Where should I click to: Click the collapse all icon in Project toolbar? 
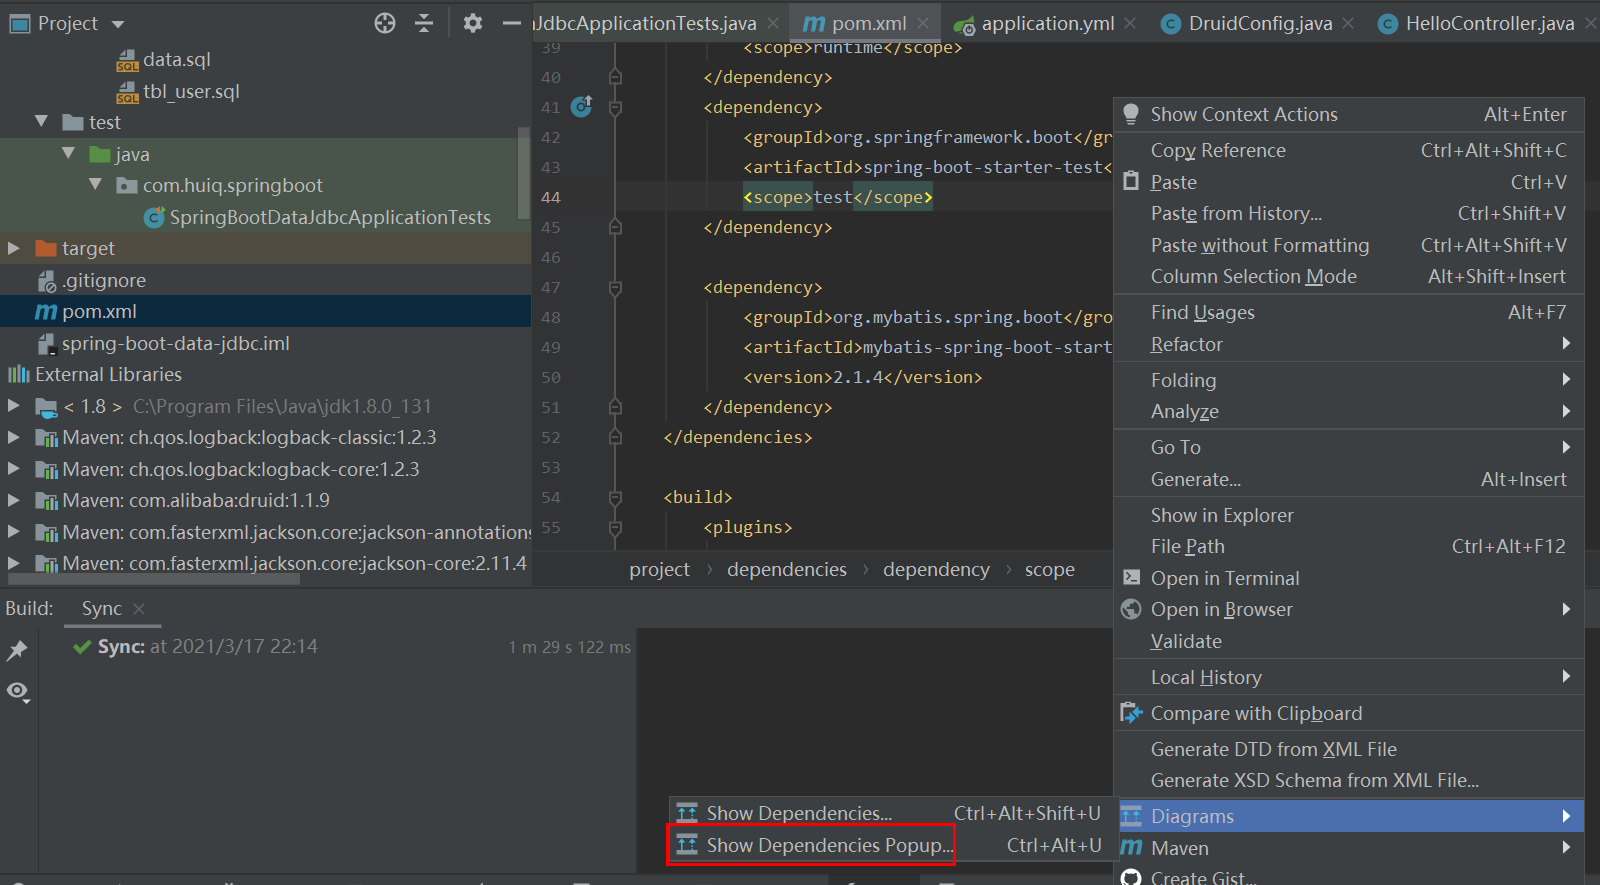tap(424, 23)
